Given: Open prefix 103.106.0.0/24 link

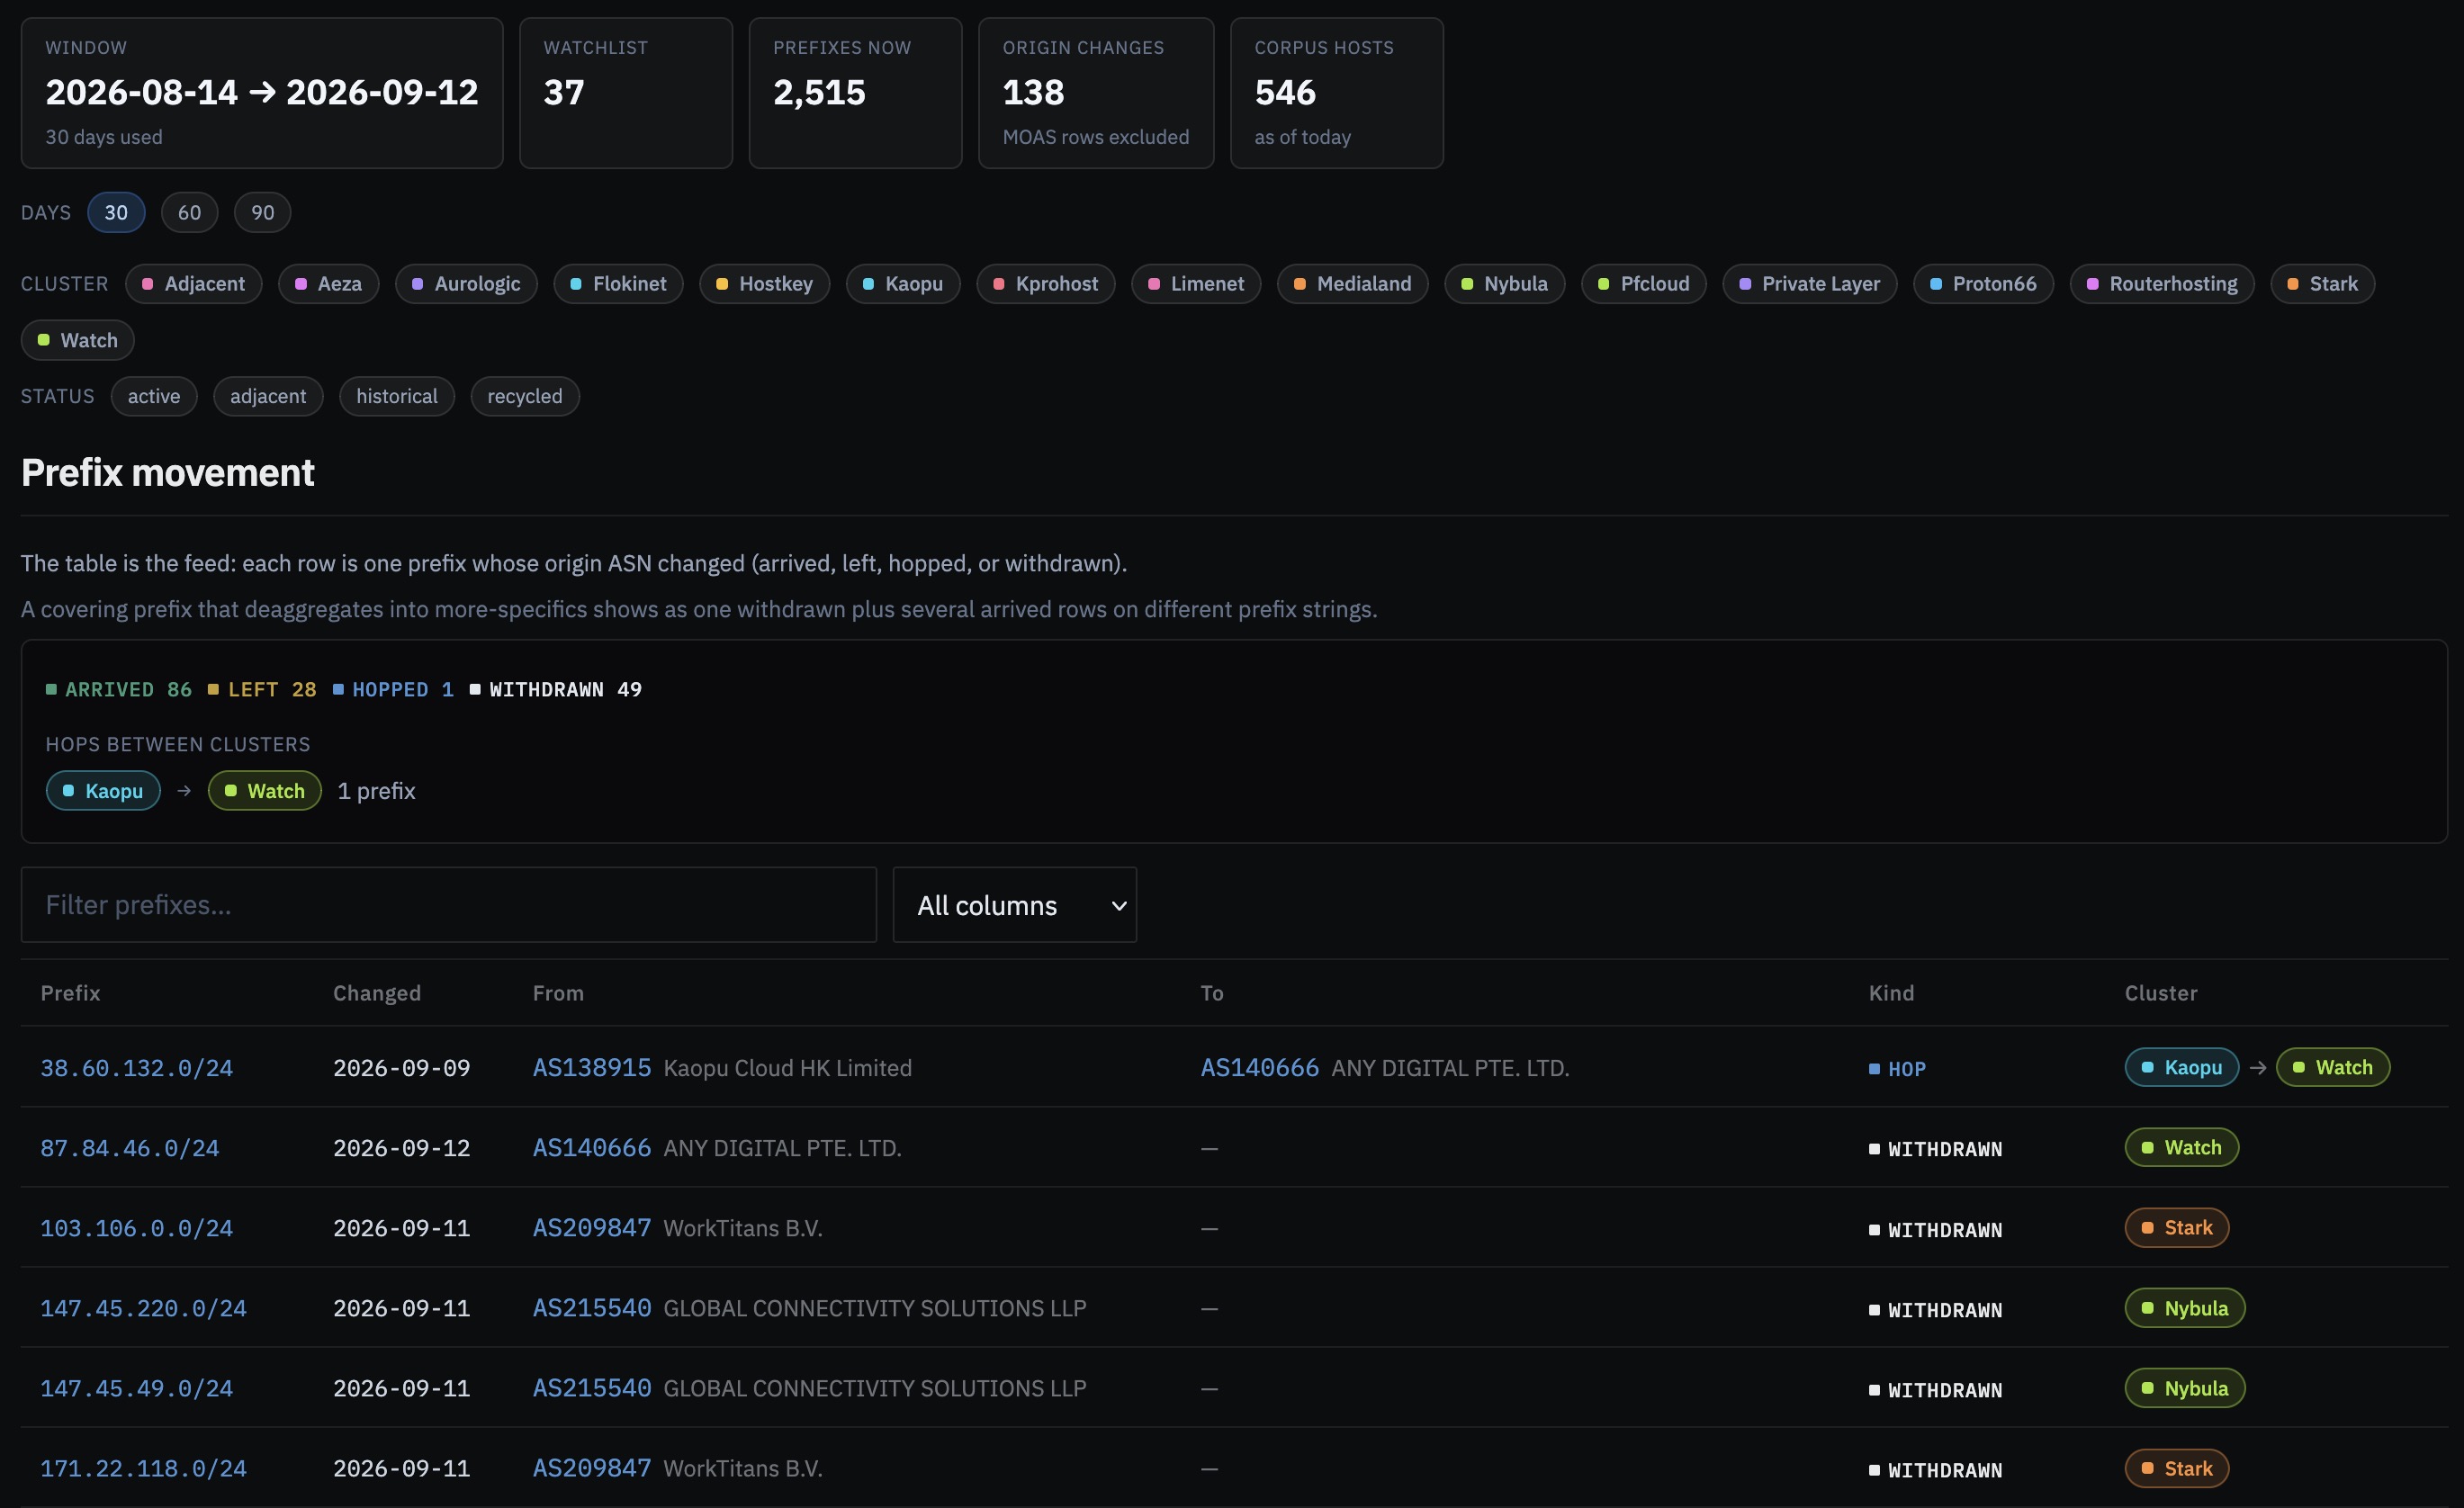Looking at the screenshot, I should pyautogui.click(x=137, y=1228).
